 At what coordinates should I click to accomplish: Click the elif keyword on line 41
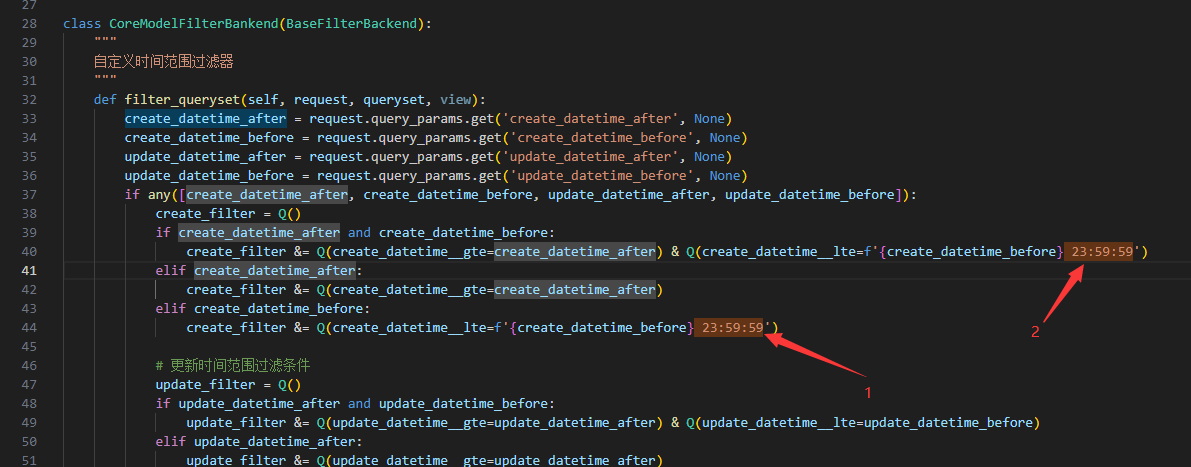pyautogui.click(x=171, y=270)
